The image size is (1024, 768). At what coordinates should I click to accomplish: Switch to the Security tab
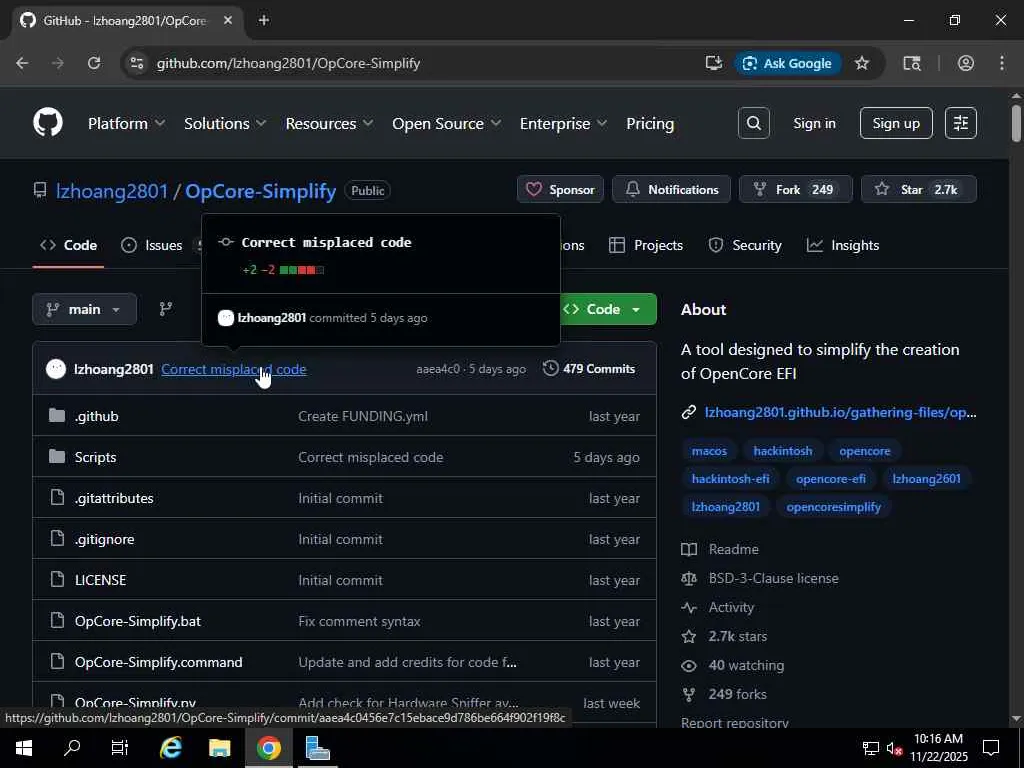point(744,245)
